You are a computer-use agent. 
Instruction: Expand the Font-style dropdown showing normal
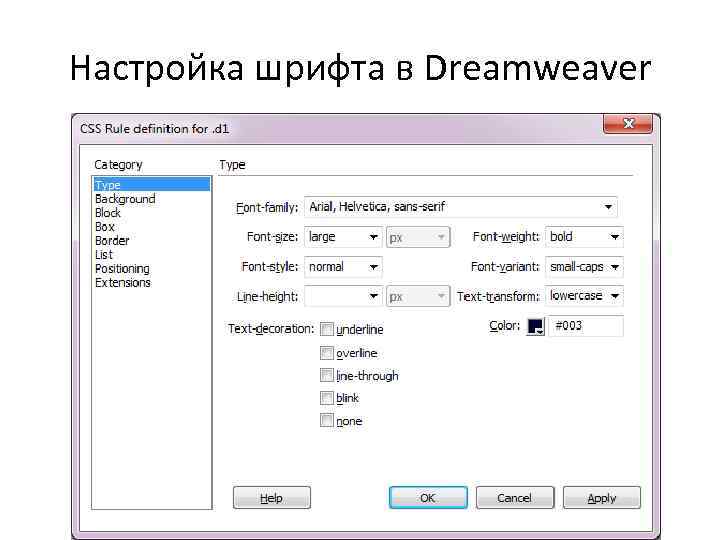point(343,267)
